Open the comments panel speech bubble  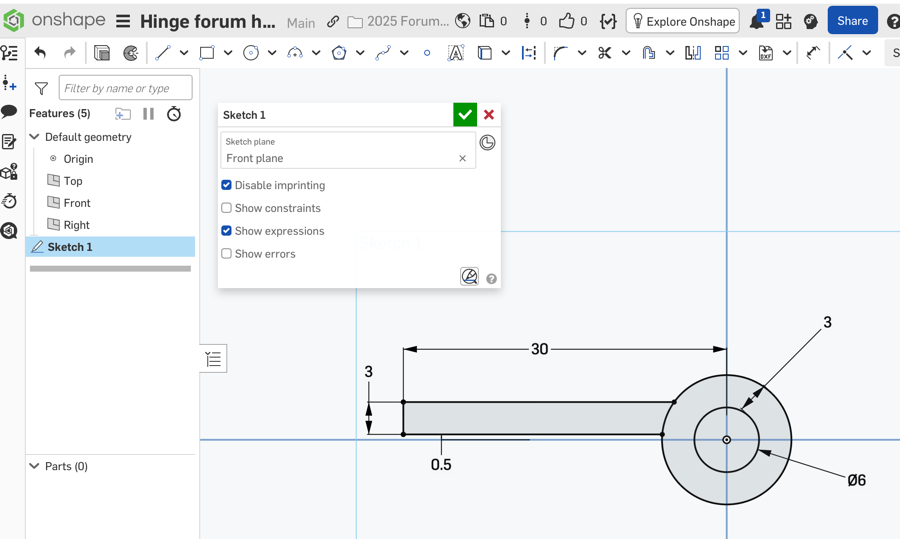pyautogui.click(x=10, y=112)
